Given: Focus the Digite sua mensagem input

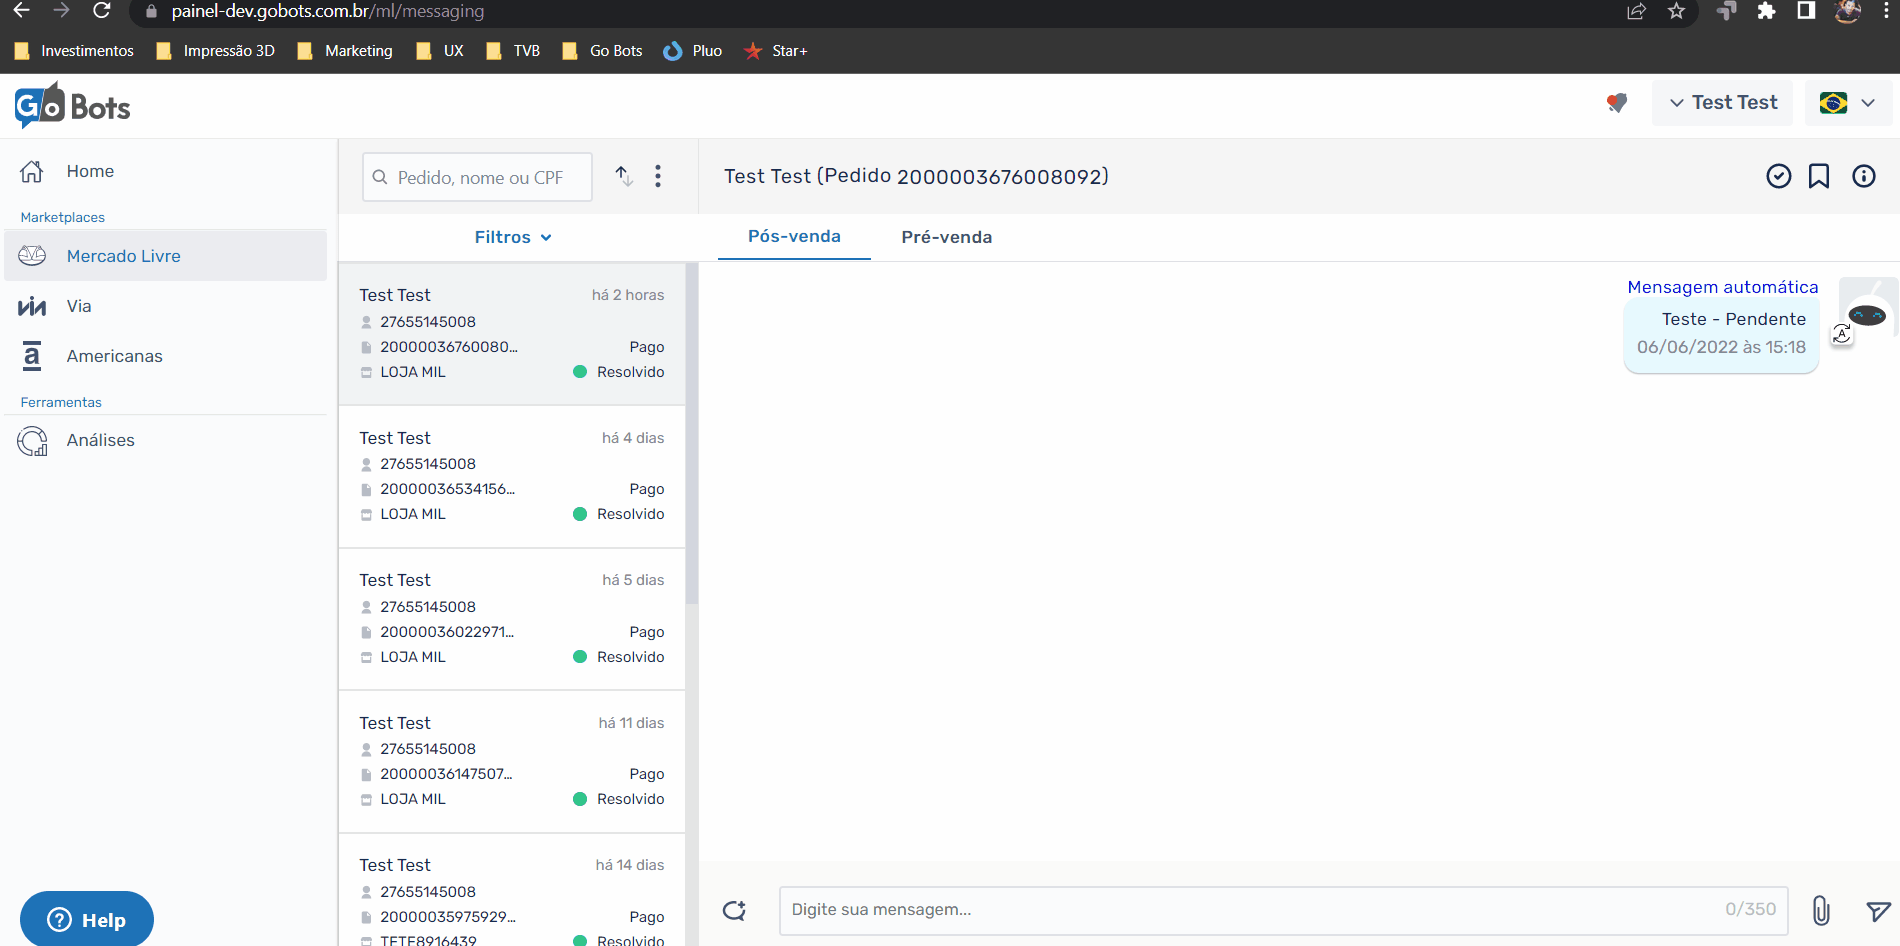Looking at the screenshot, I should (x=1283, y=910).
